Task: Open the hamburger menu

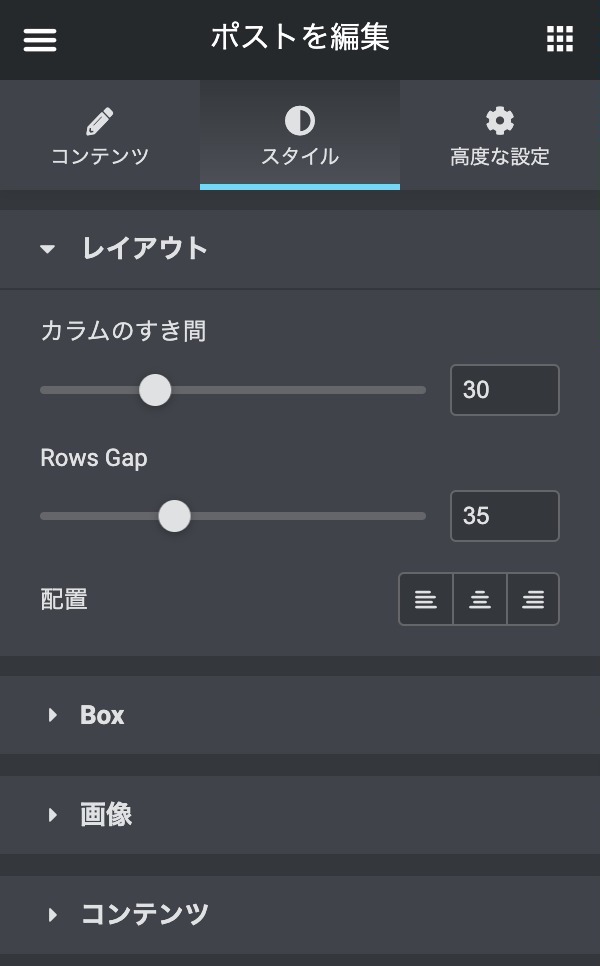Action: (40, 39)
